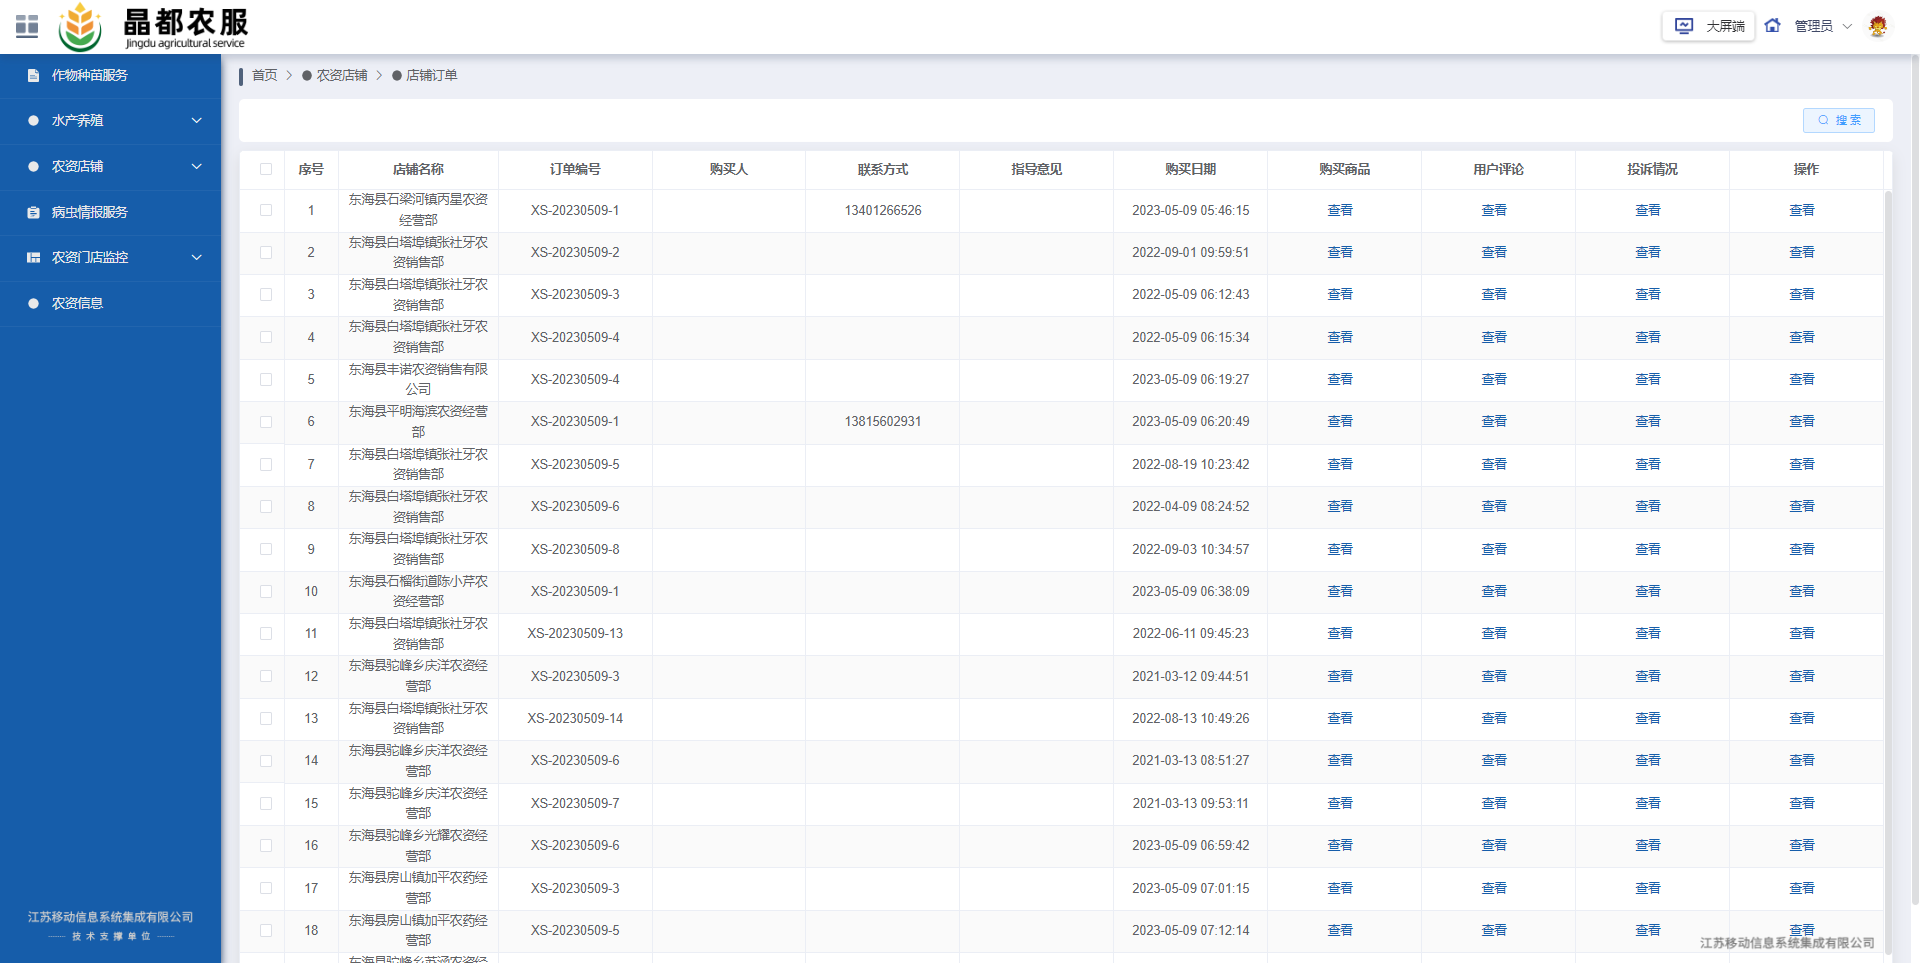Open the big screen monitor icon
The width and height of the screenshot is (1920, 963).
click(1684, 26)
